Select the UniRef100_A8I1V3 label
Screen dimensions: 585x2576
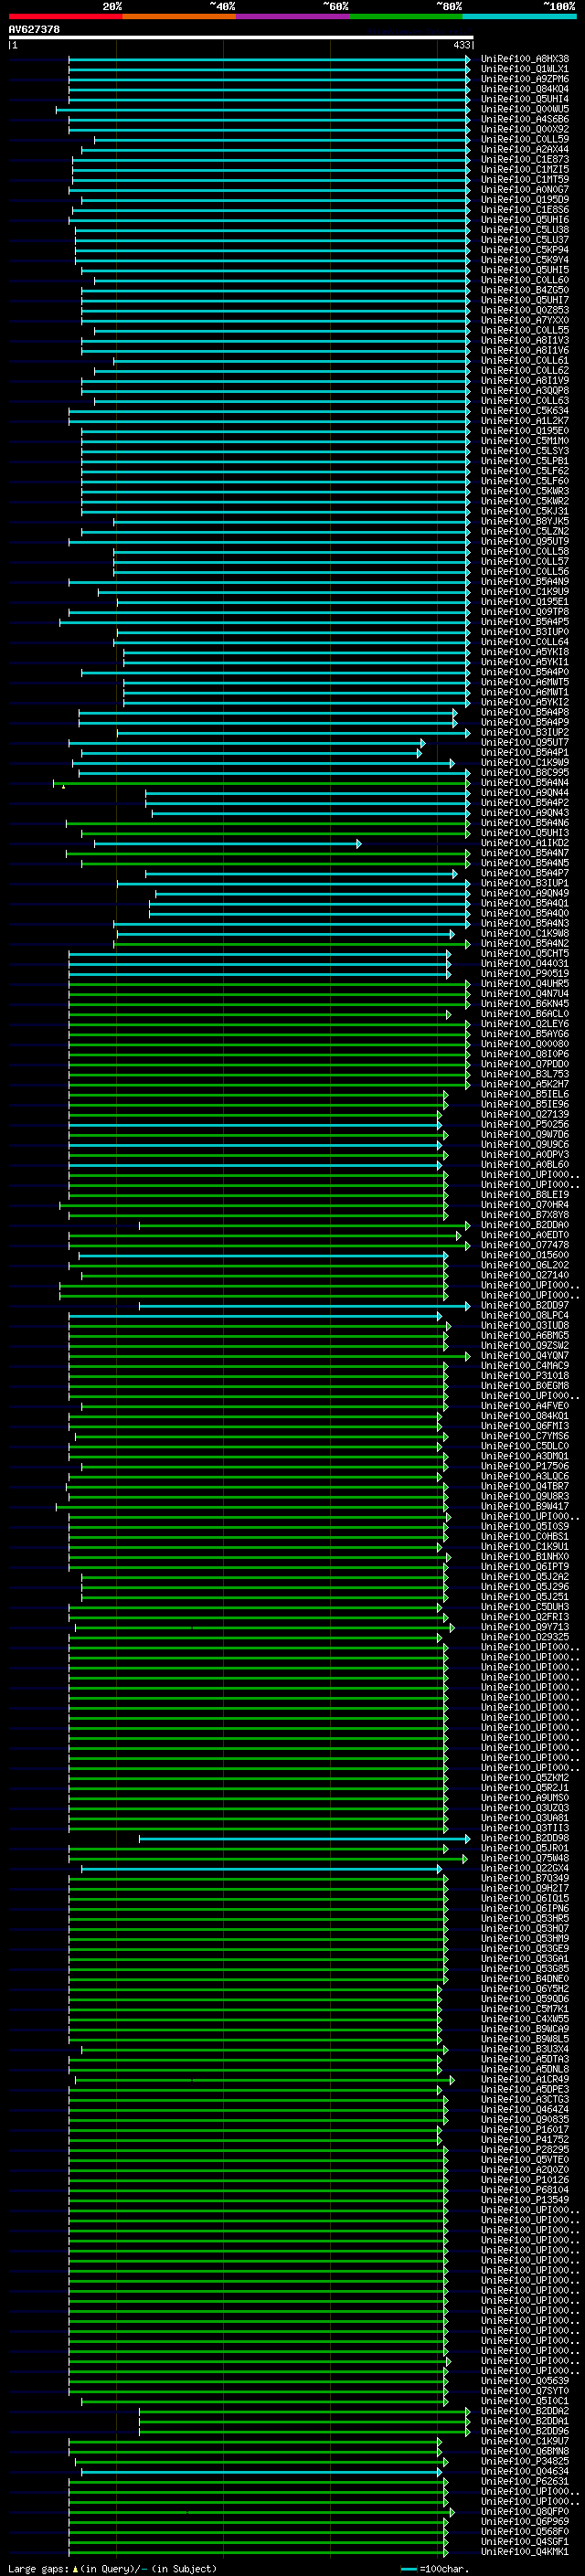click(x=524, y=340)
